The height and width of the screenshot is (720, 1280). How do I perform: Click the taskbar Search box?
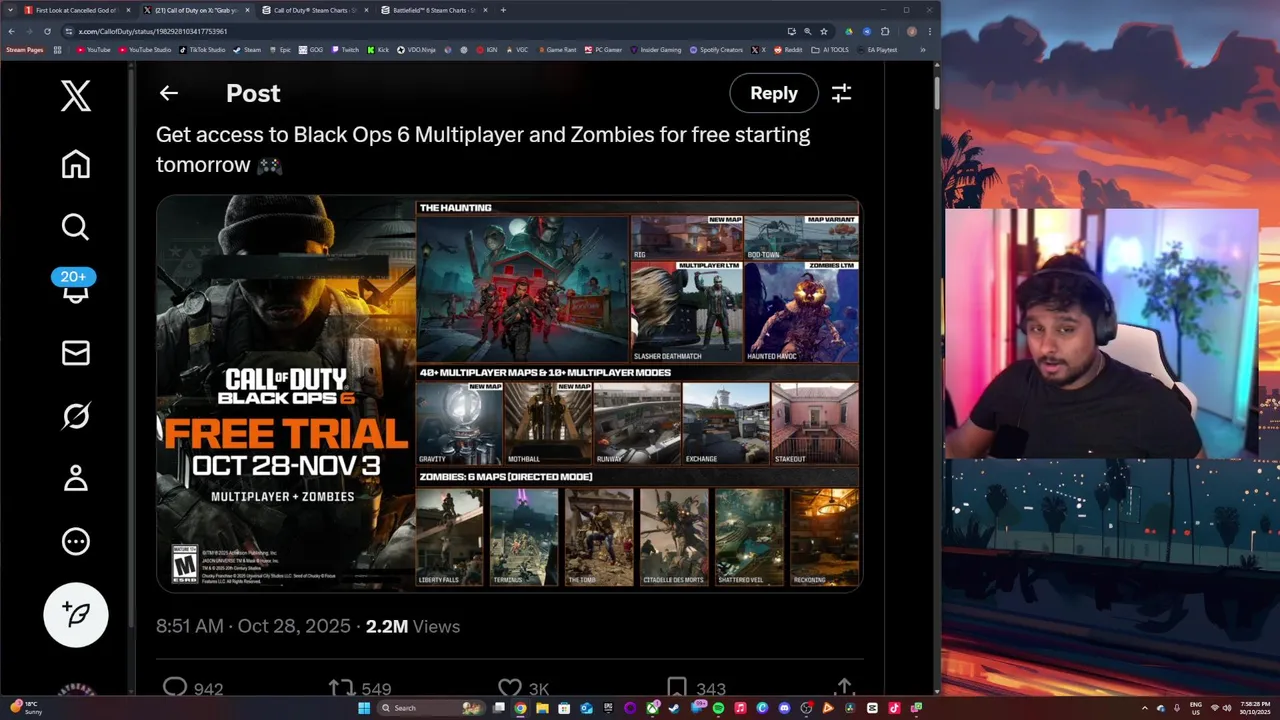pos(432,708)
